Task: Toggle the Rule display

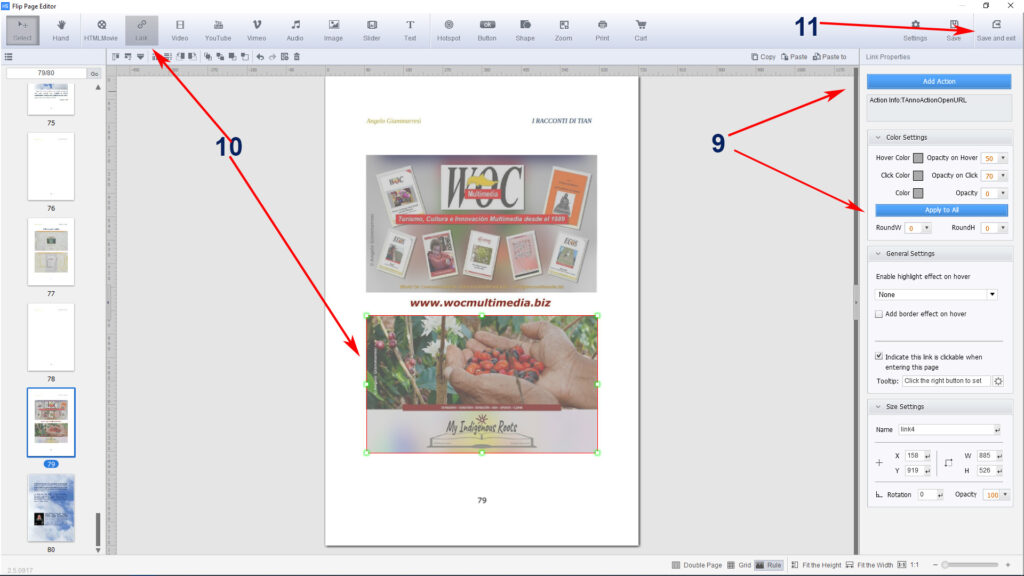Action: pyautogui.click(x=769, y=565)
